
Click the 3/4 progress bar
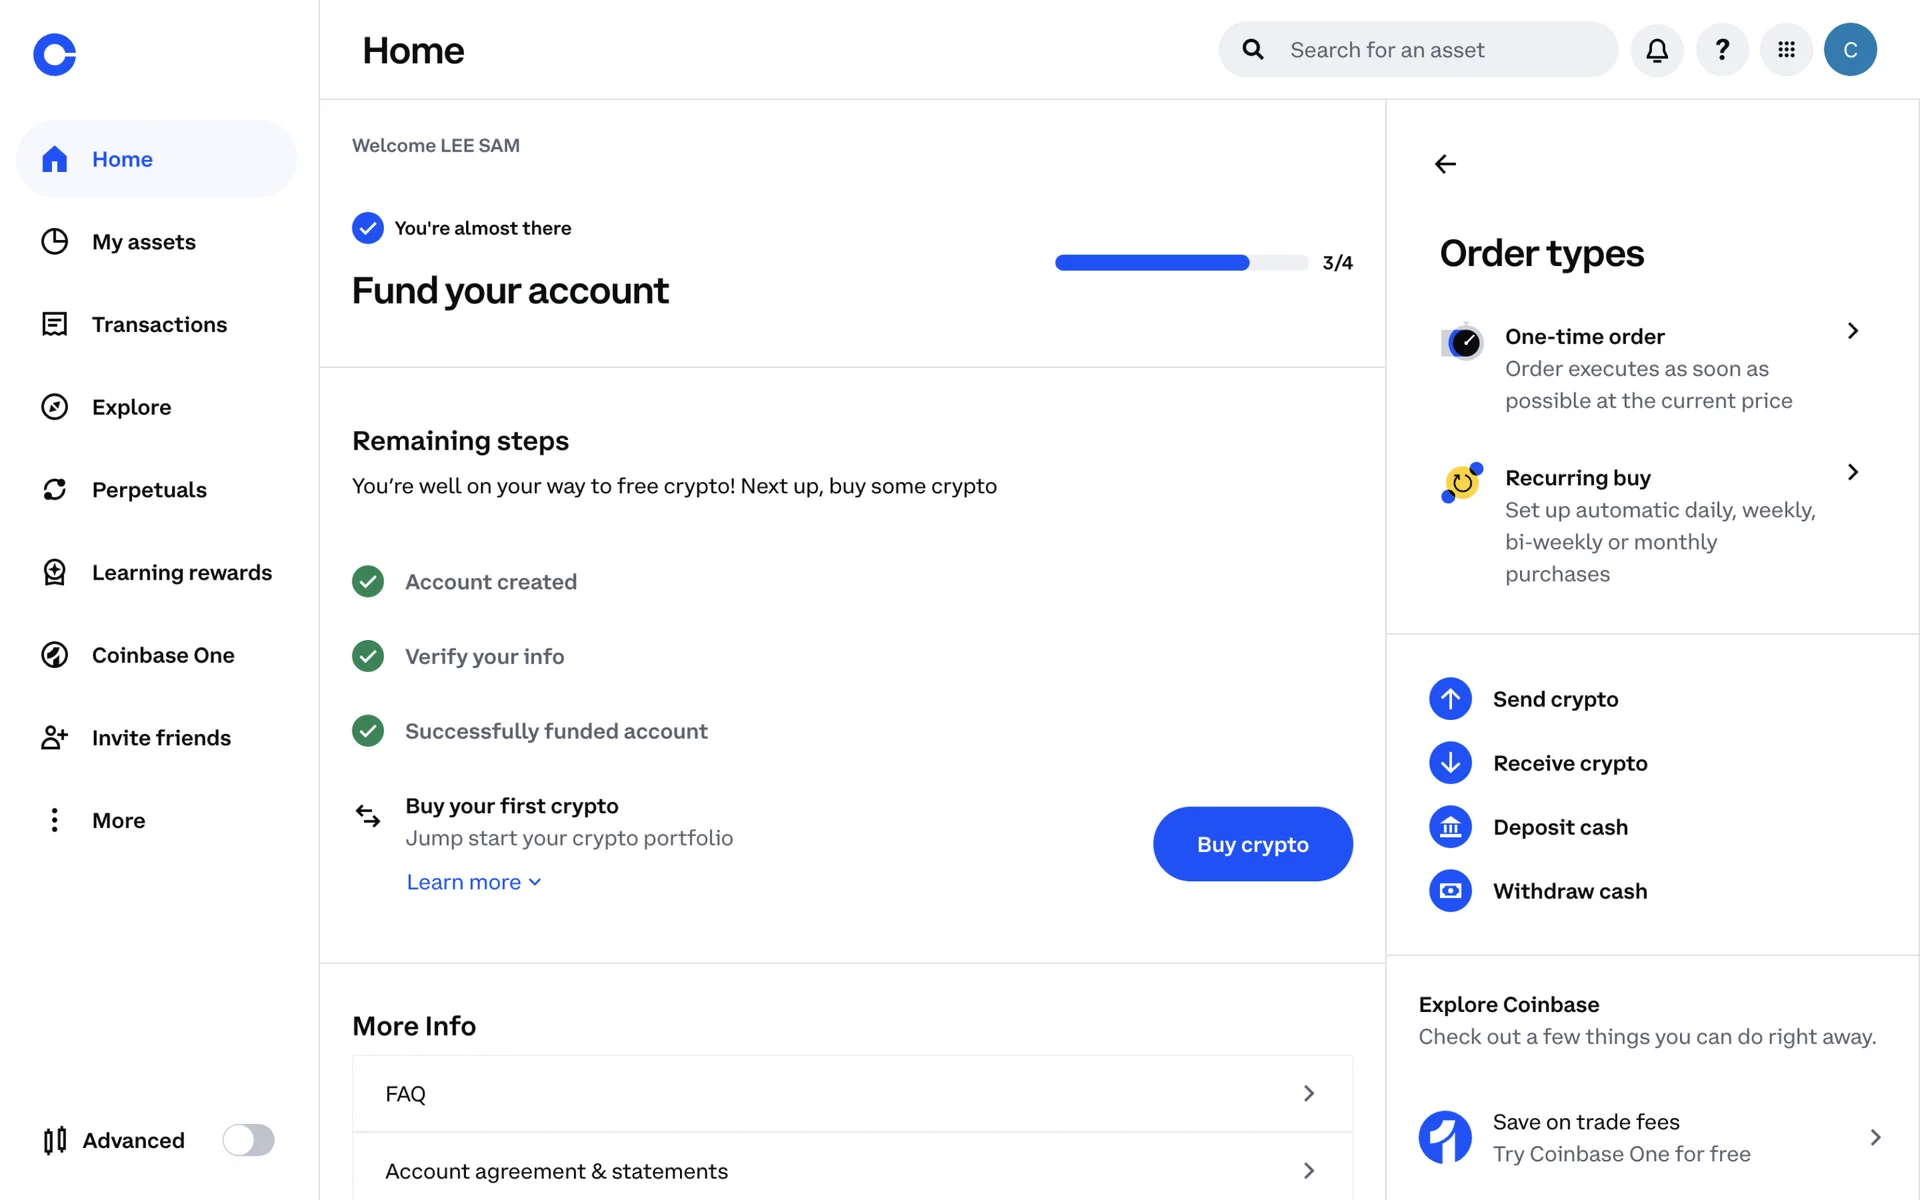coord(1181,263)
